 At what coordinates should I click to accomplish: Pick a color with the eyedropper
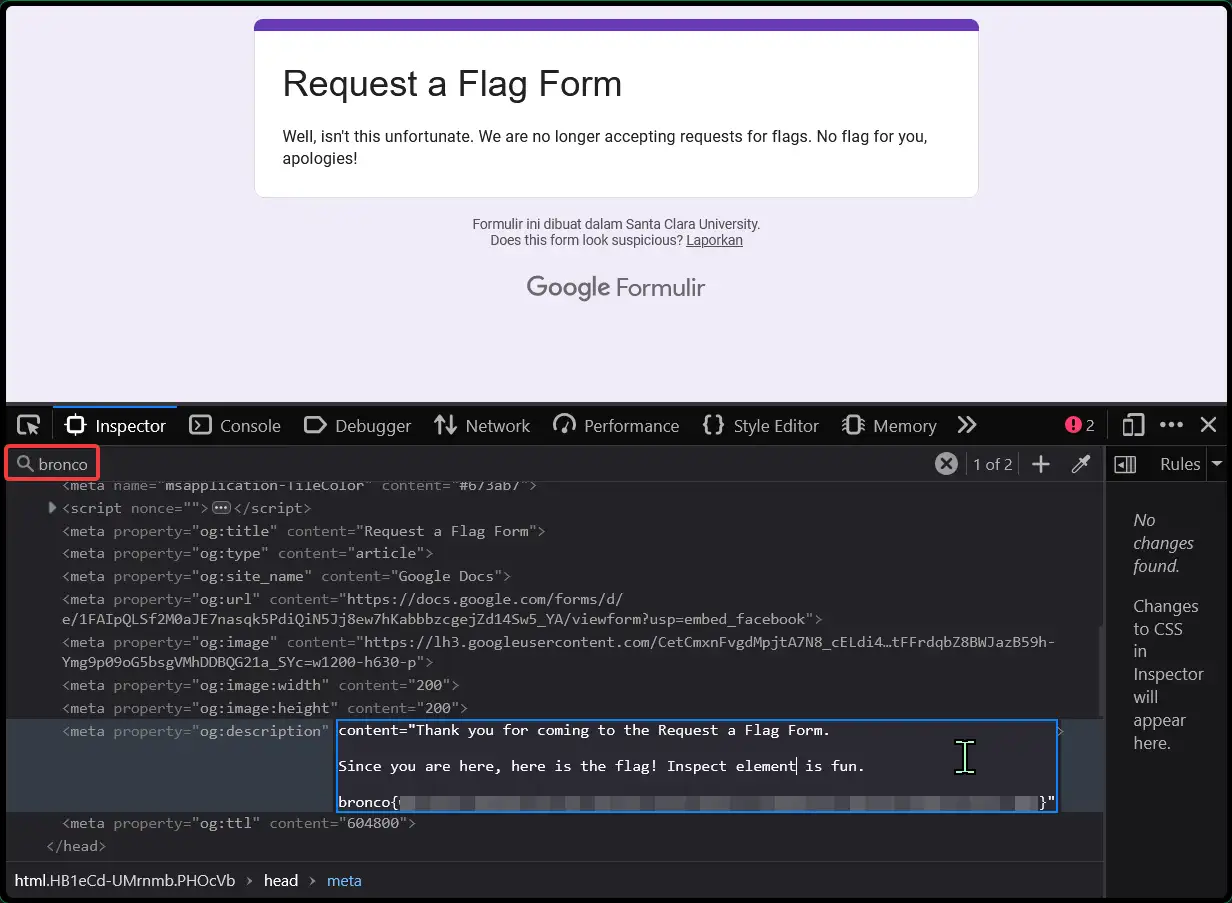pyautogui.click(x=1081, y=464)
